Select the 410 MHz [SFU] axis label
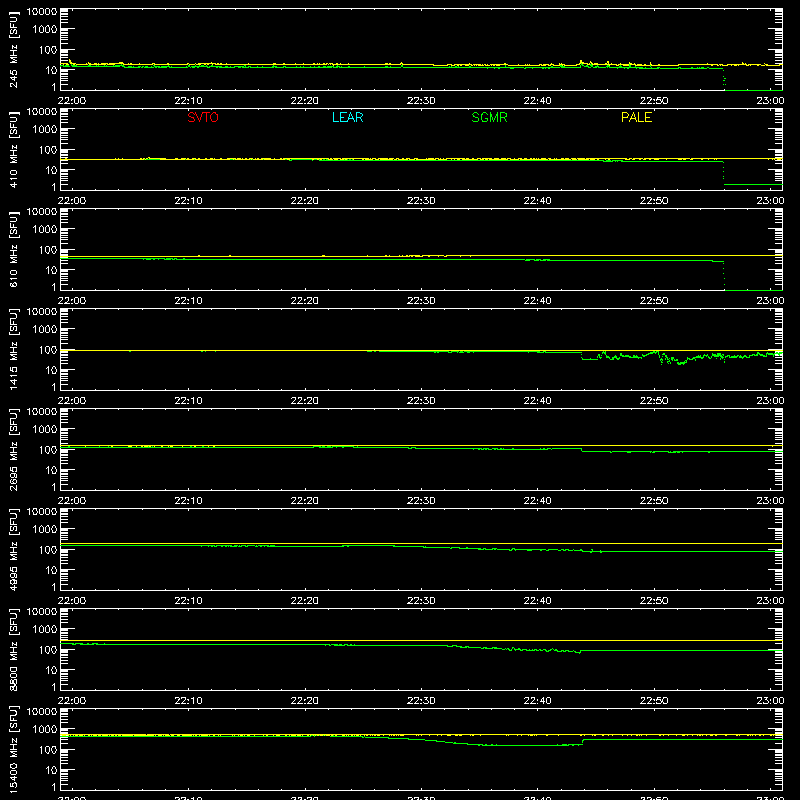Image resolution: width=800 pixels, height=800 pixels. (13, 149)
